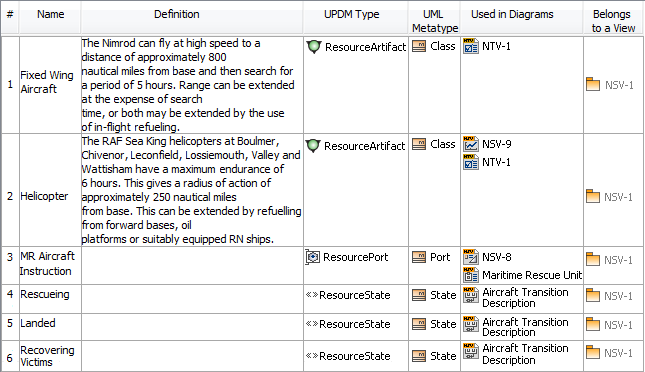
Task: Click the NSV-1 folder icon in MR Aircraft Instruction row
Action: pyautogui.click(x=593, y=259)
